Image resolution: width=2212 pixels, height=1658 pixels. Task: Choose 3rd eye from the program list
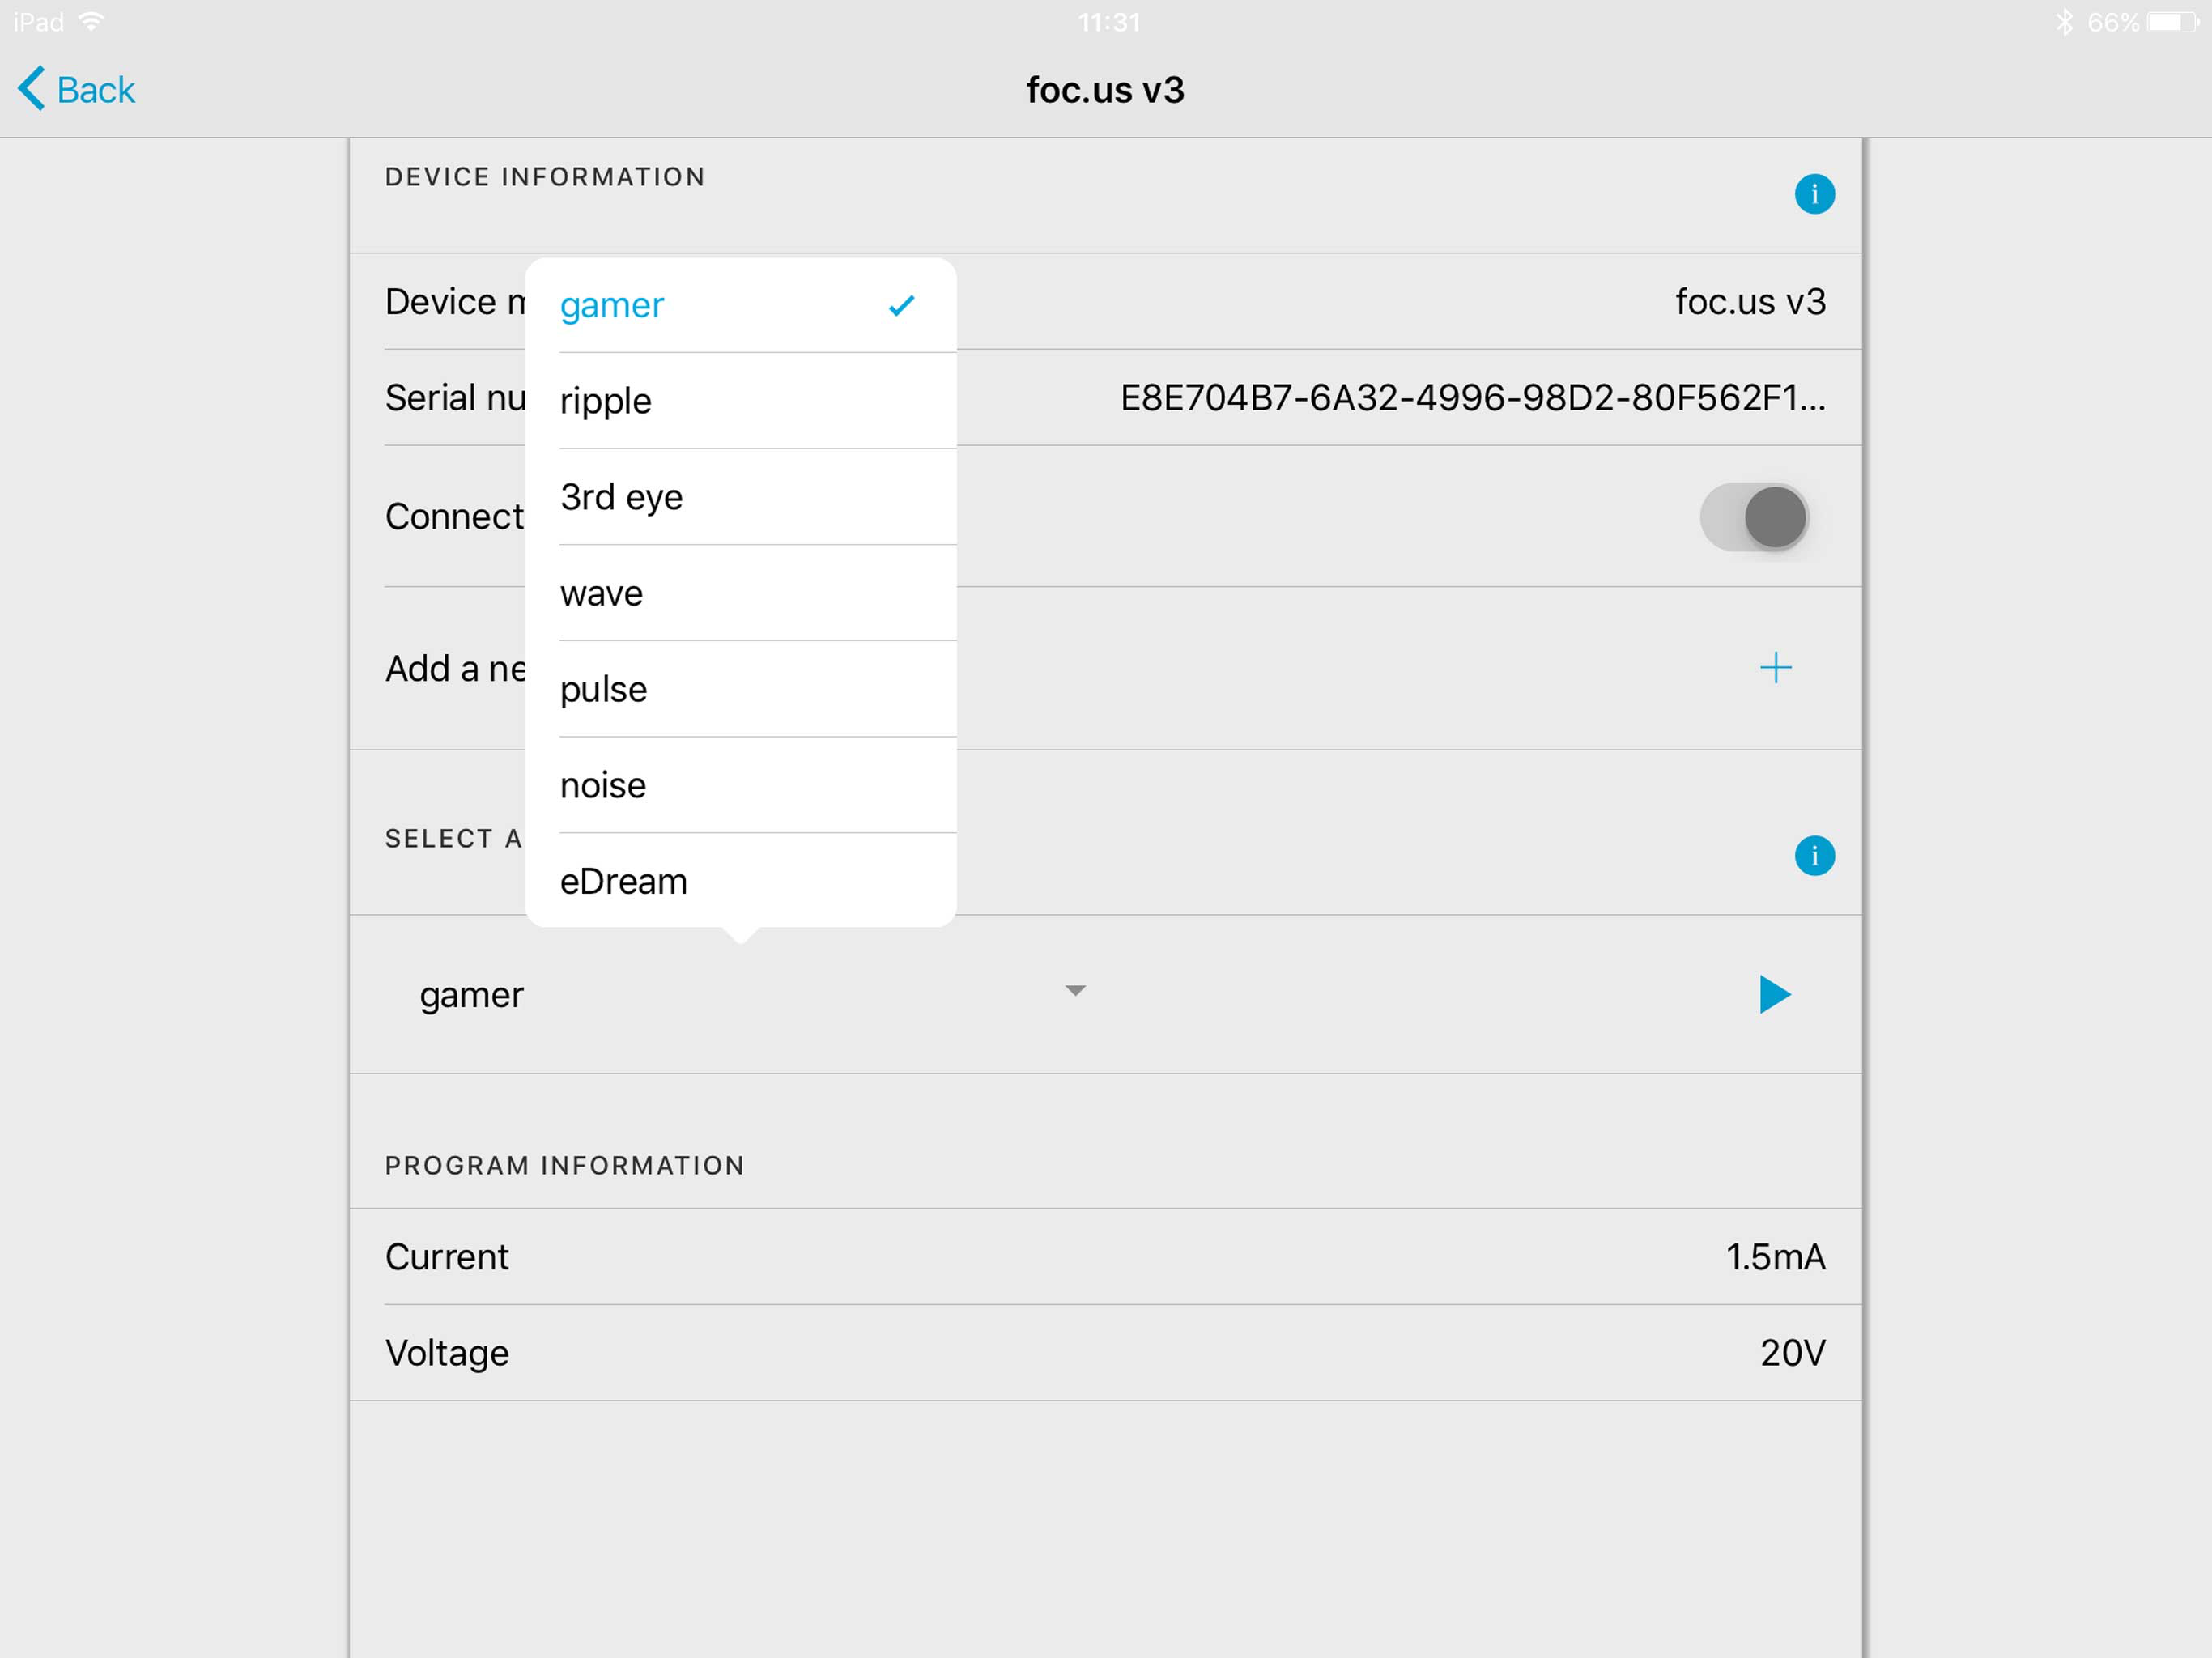point(741,497)
